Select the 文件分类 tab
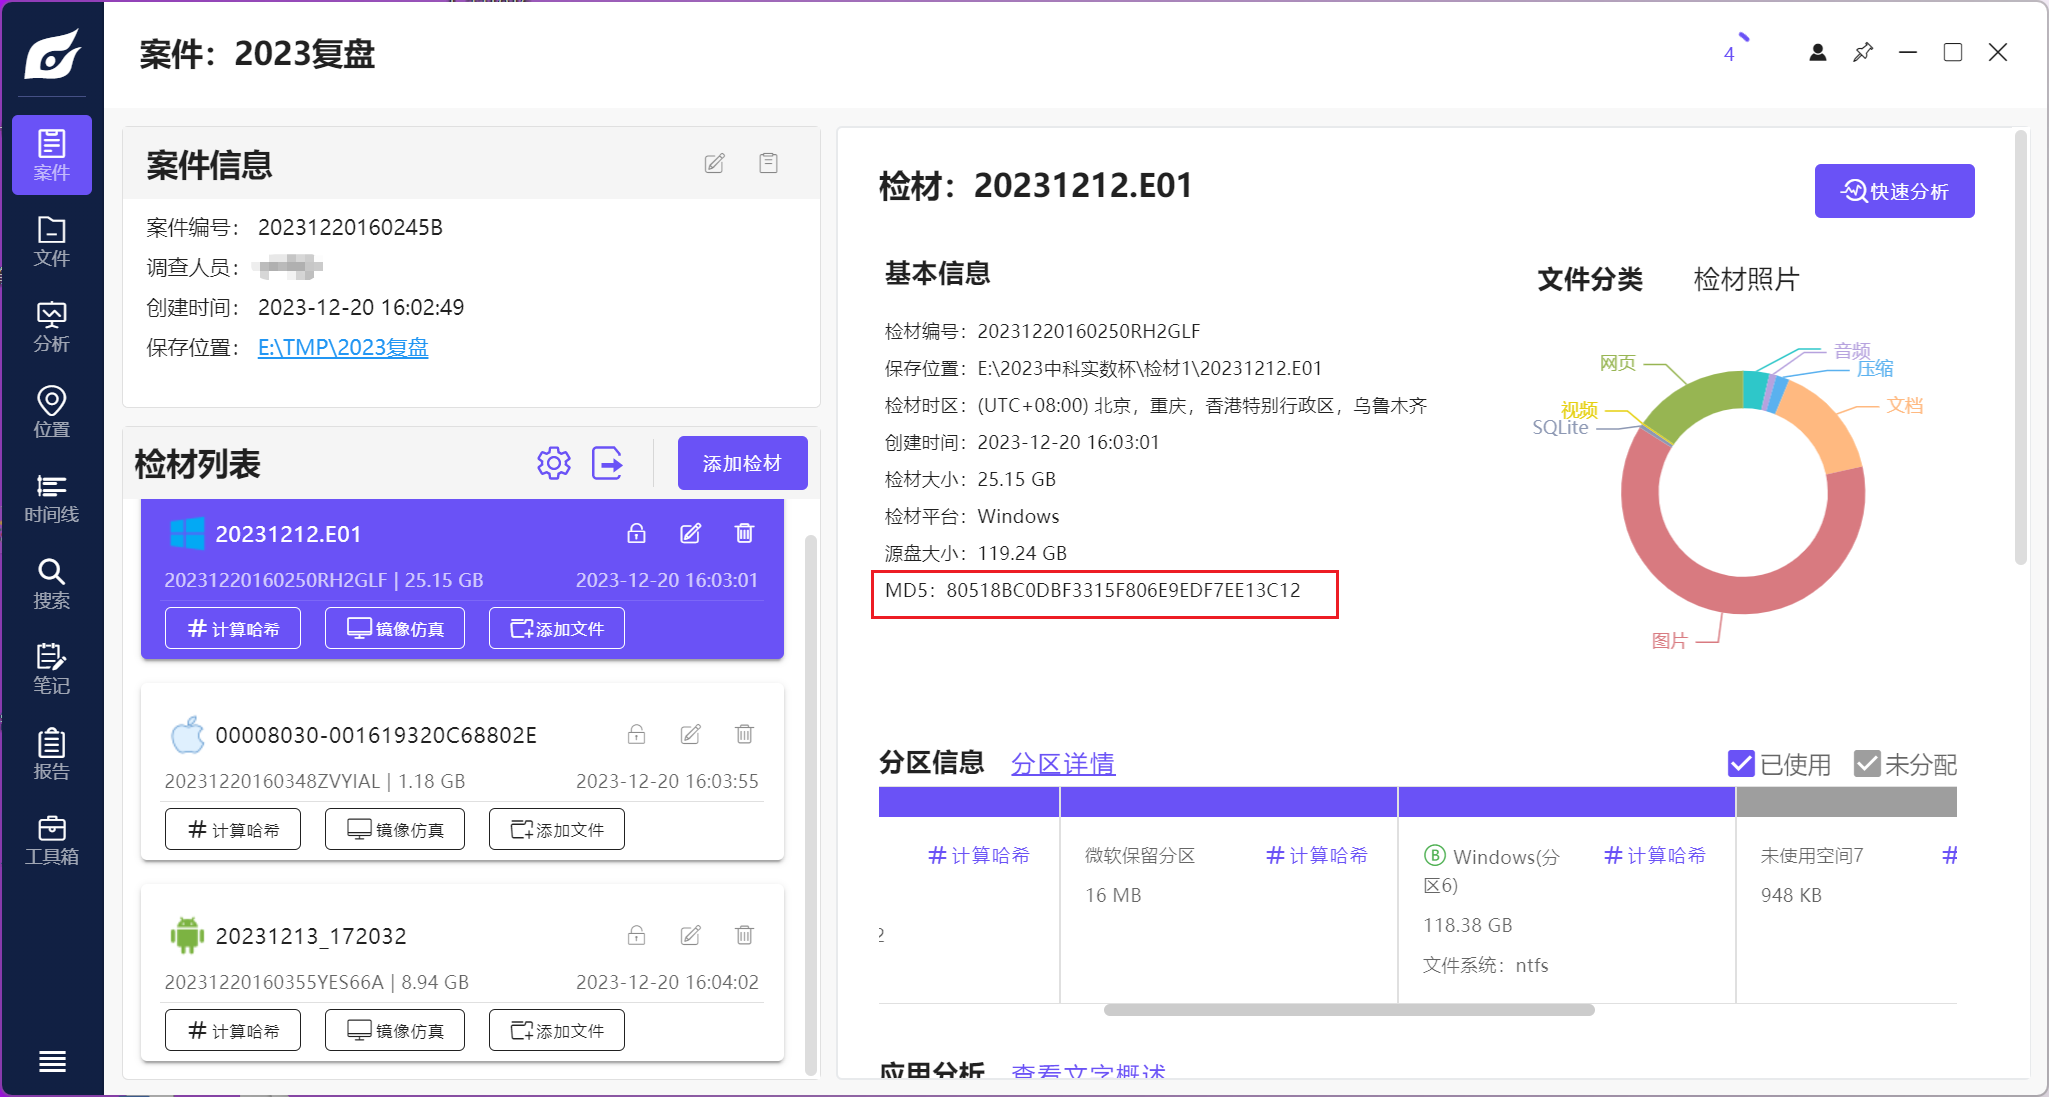 1589,279
